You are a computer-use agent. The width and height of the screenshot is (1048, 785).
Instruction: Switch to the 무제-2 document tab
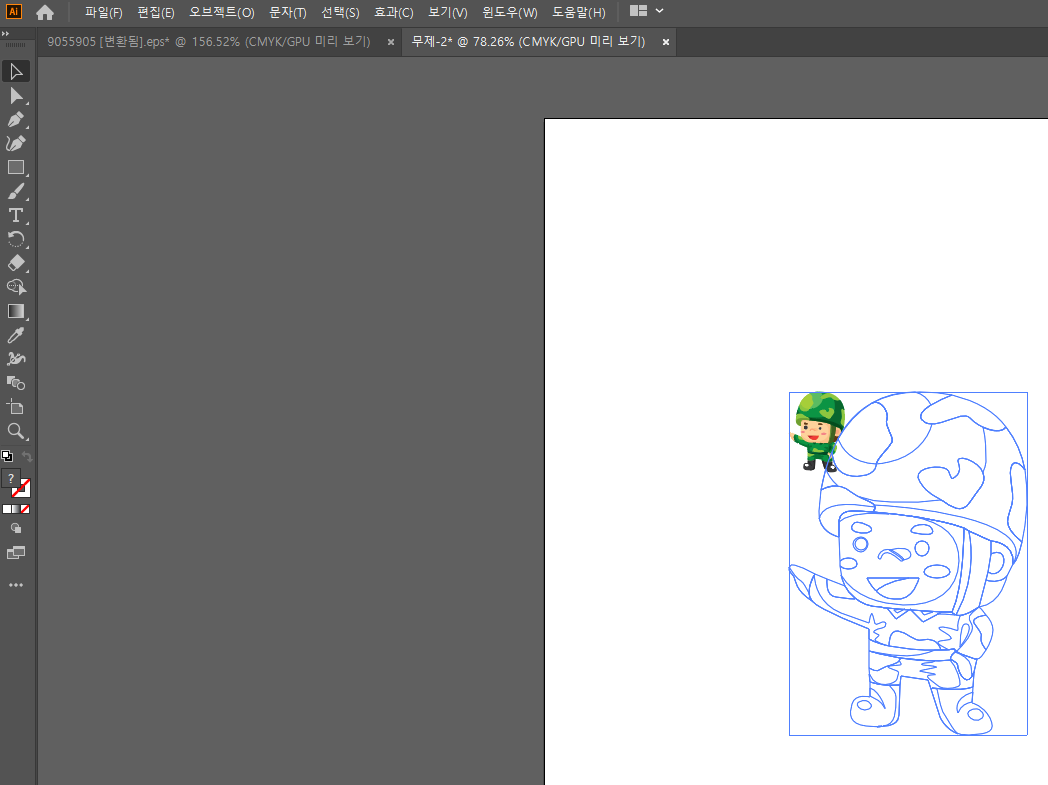[528, 41]
